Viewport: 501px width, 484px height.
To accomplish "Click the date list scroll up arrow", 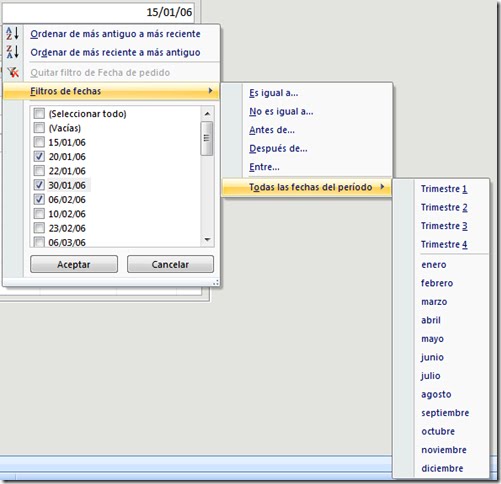I will 207,114.
